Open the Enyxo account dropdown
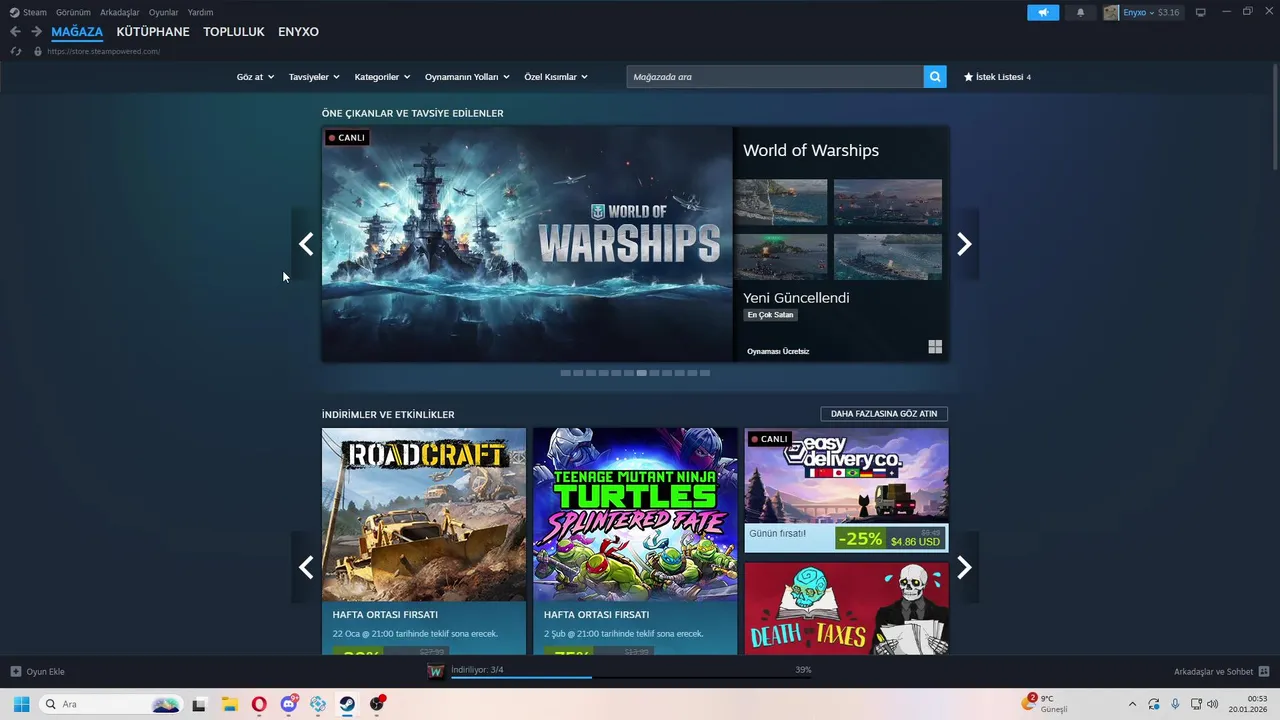The width and height of the screenshot is (1280, 720). pos(1138,12)
